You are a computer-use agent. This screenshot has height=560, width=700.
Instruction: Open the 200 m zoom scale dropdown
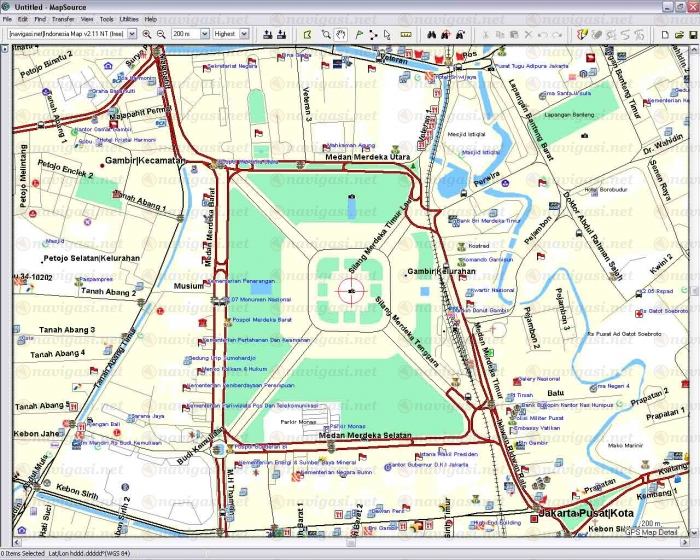(203, 34)
